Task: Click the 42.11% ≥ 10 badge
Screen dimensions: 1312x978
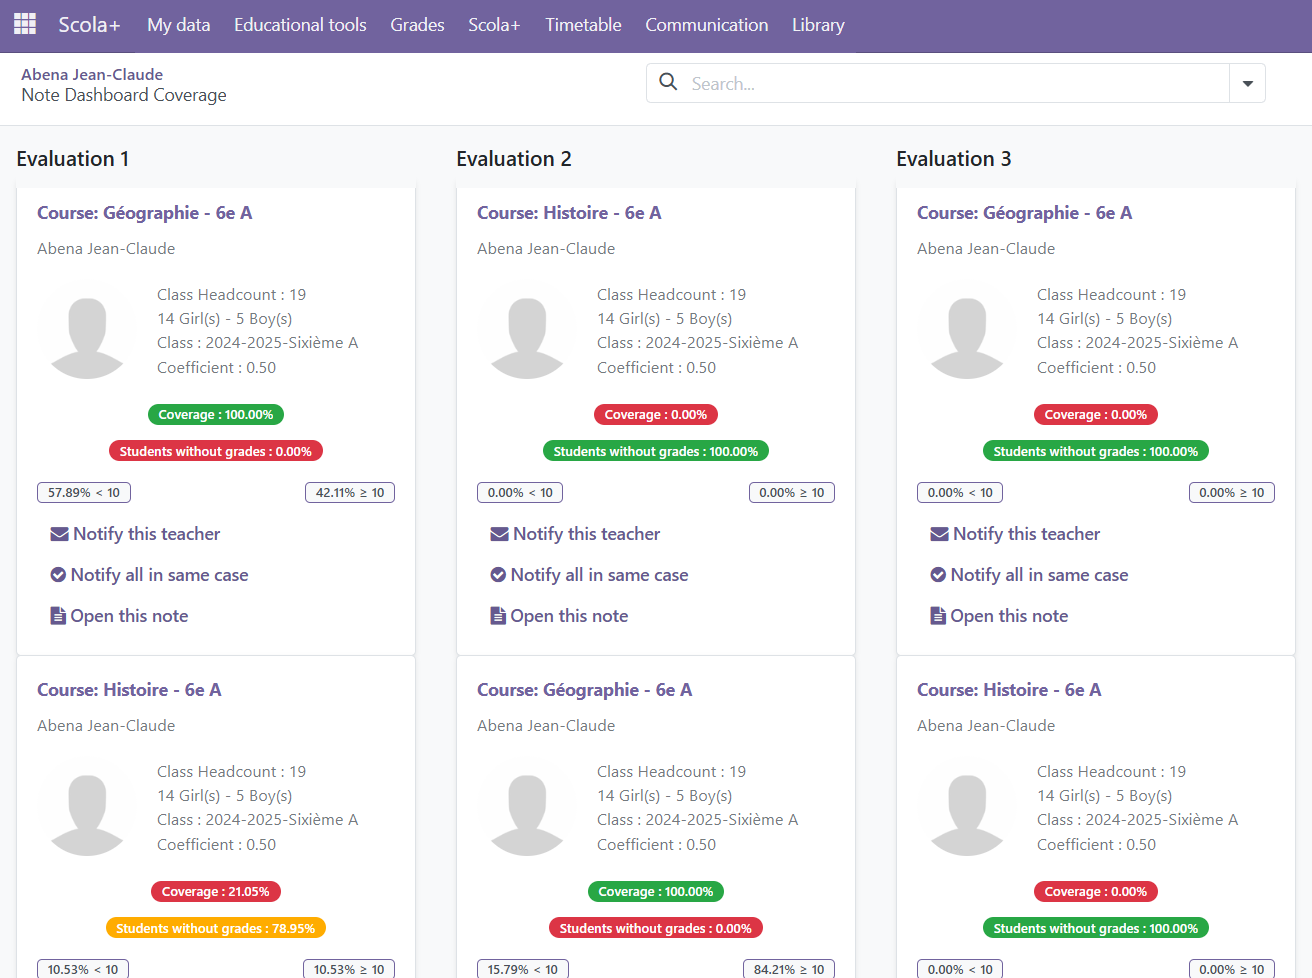Action: tap(350, 493)
